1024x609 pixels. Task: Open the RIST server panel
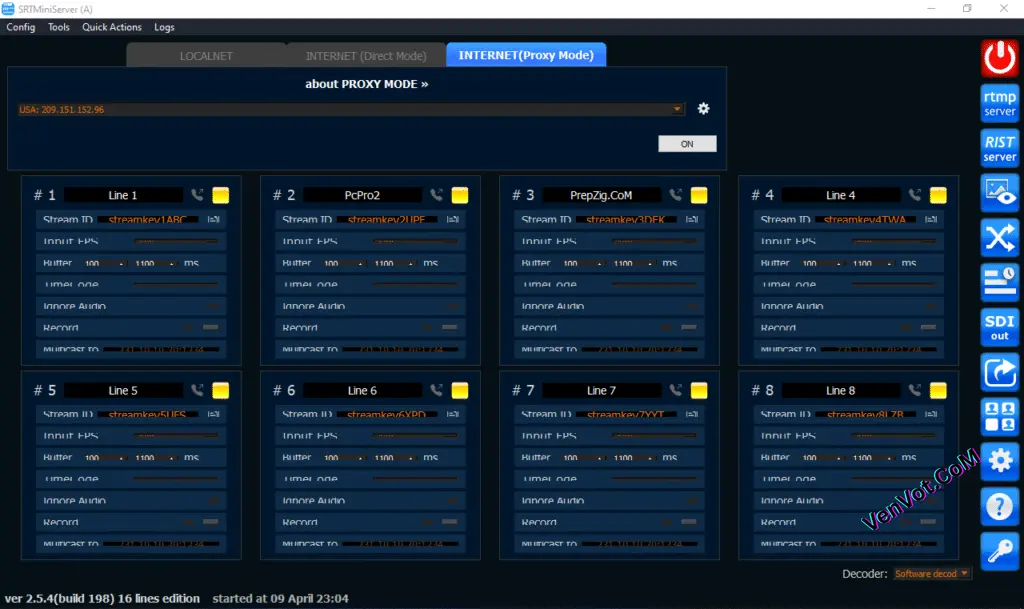point(999,147)
